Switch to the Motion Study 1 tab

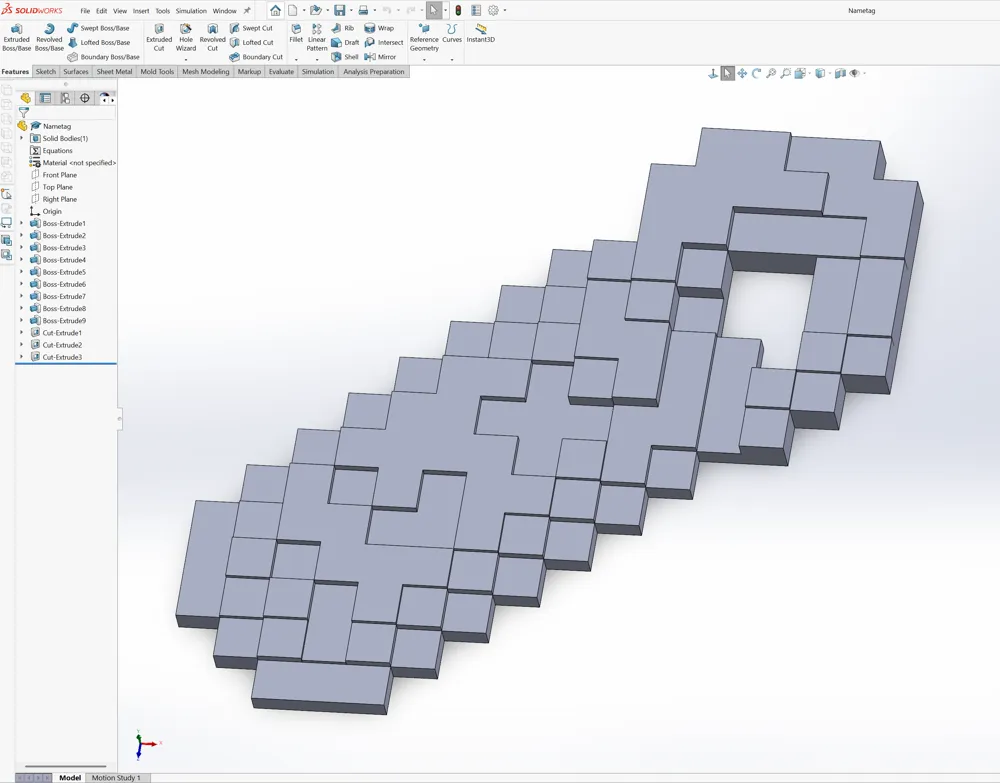click(x=116, y=777)
